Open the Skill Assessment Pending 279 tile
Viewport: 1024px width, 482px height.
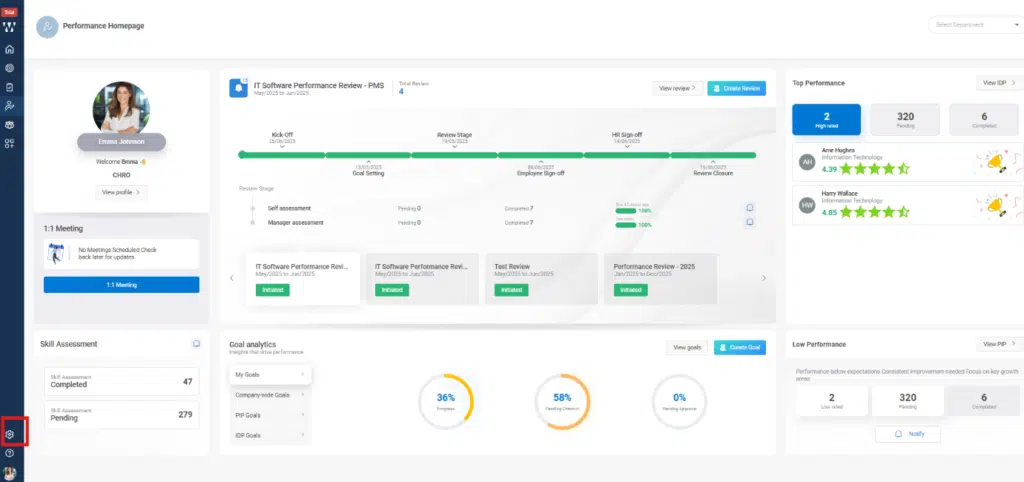coord(121,415)
